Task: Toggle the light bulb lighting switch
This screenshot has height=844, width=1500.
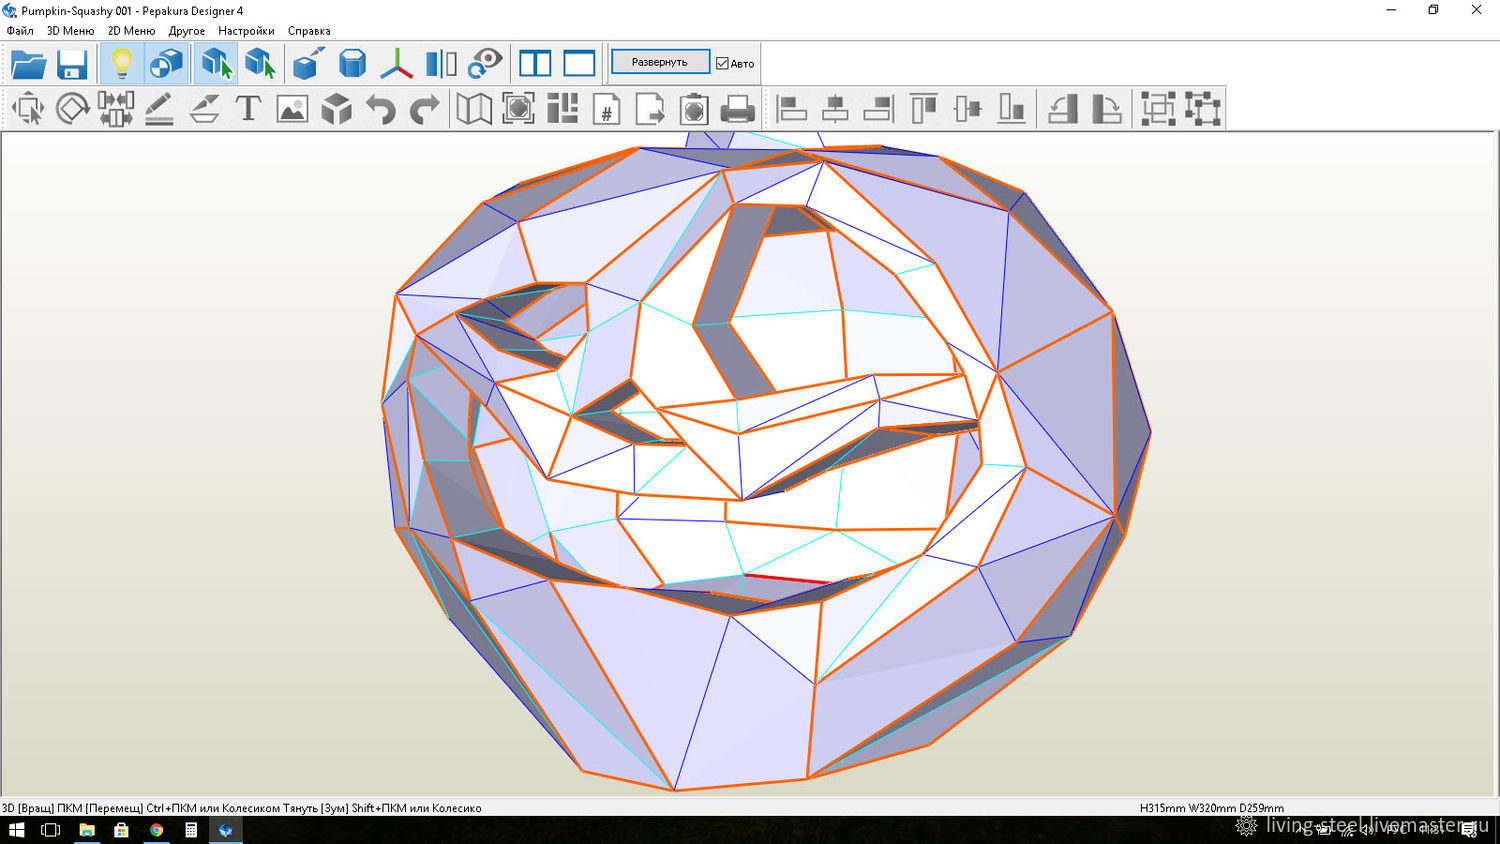Action: [121, 64]
